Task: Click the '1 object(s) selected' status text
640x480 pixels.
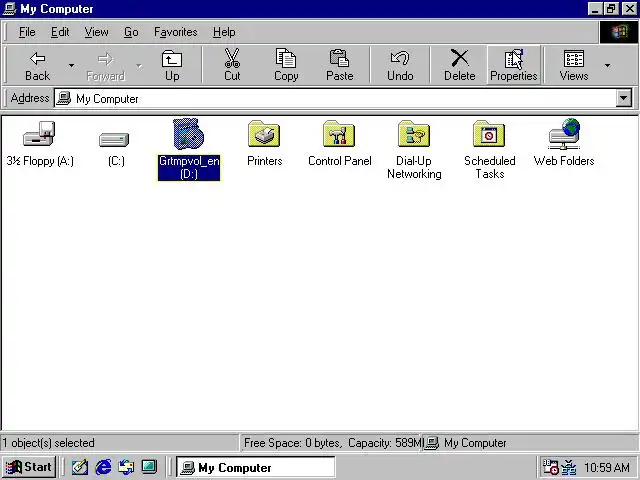Action: click(49, 443)
